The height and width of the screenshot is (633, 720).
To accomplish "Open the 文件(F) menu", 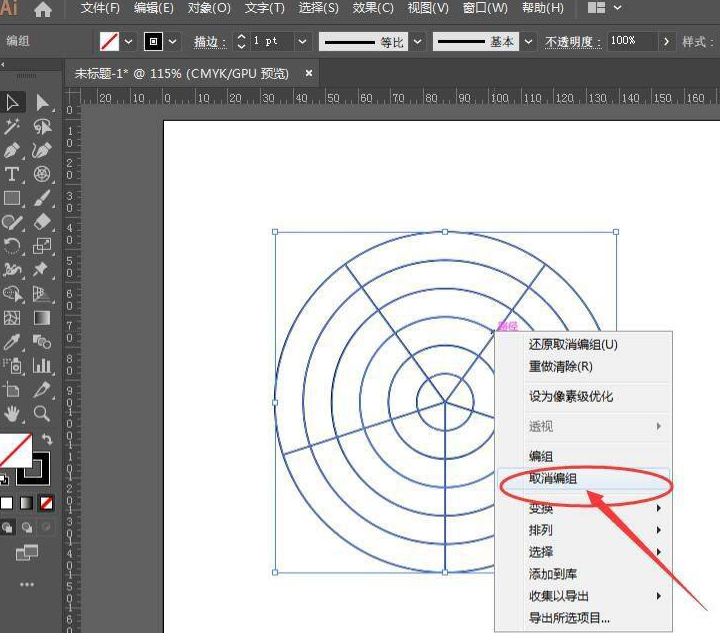I will tap(100, 8).
